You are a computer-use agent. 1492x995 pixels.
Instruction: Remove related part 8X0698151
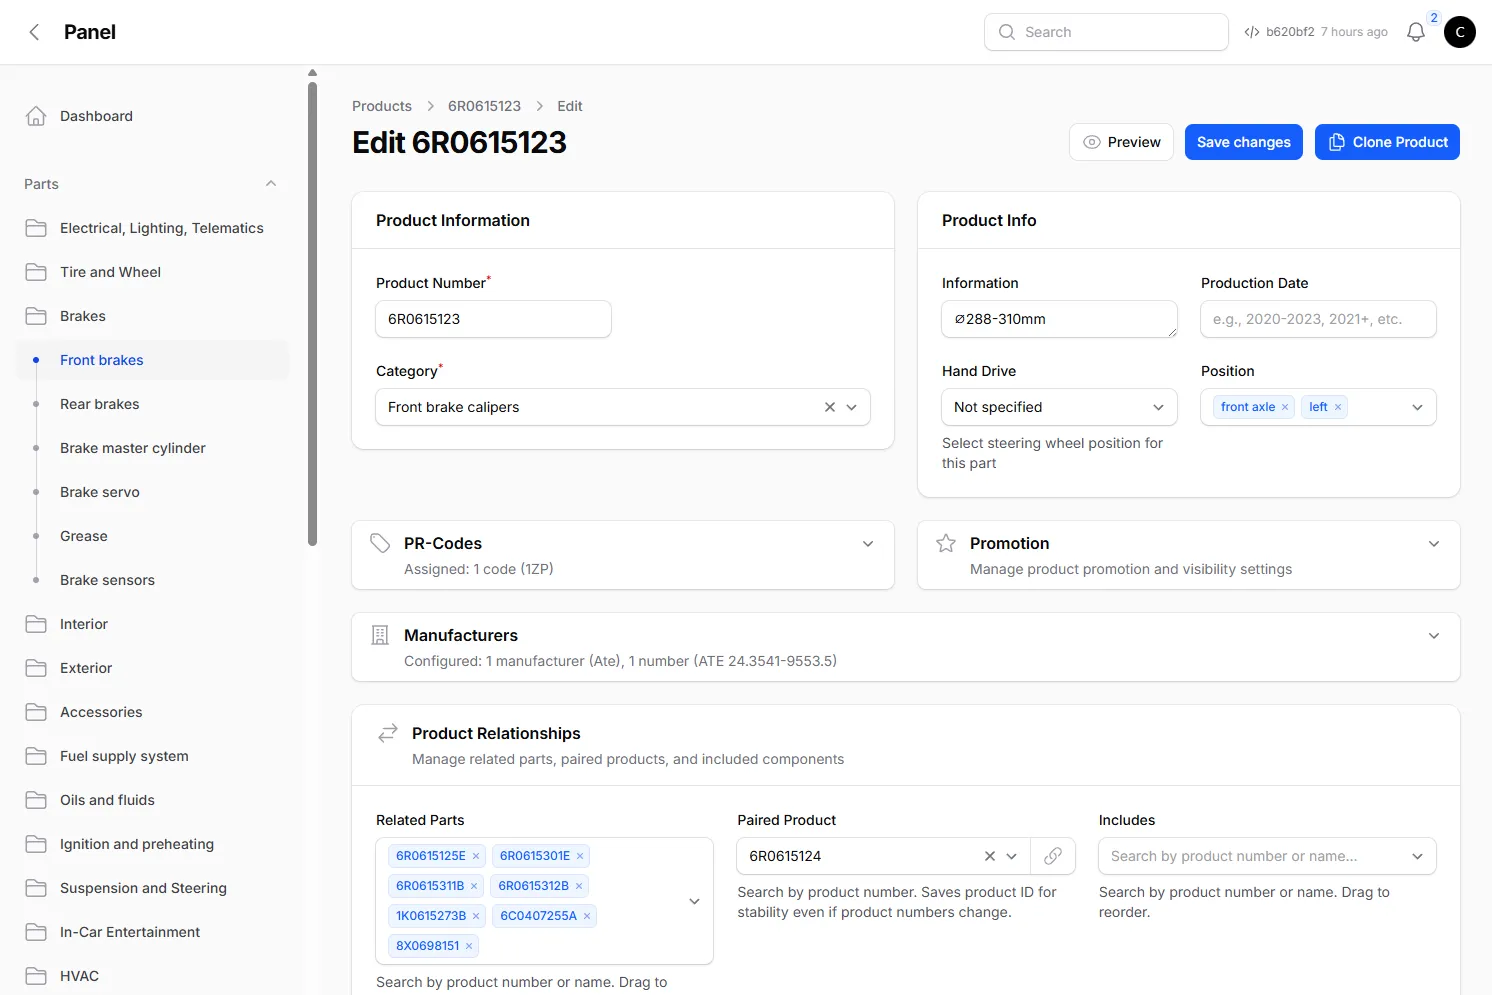point(469,946)
